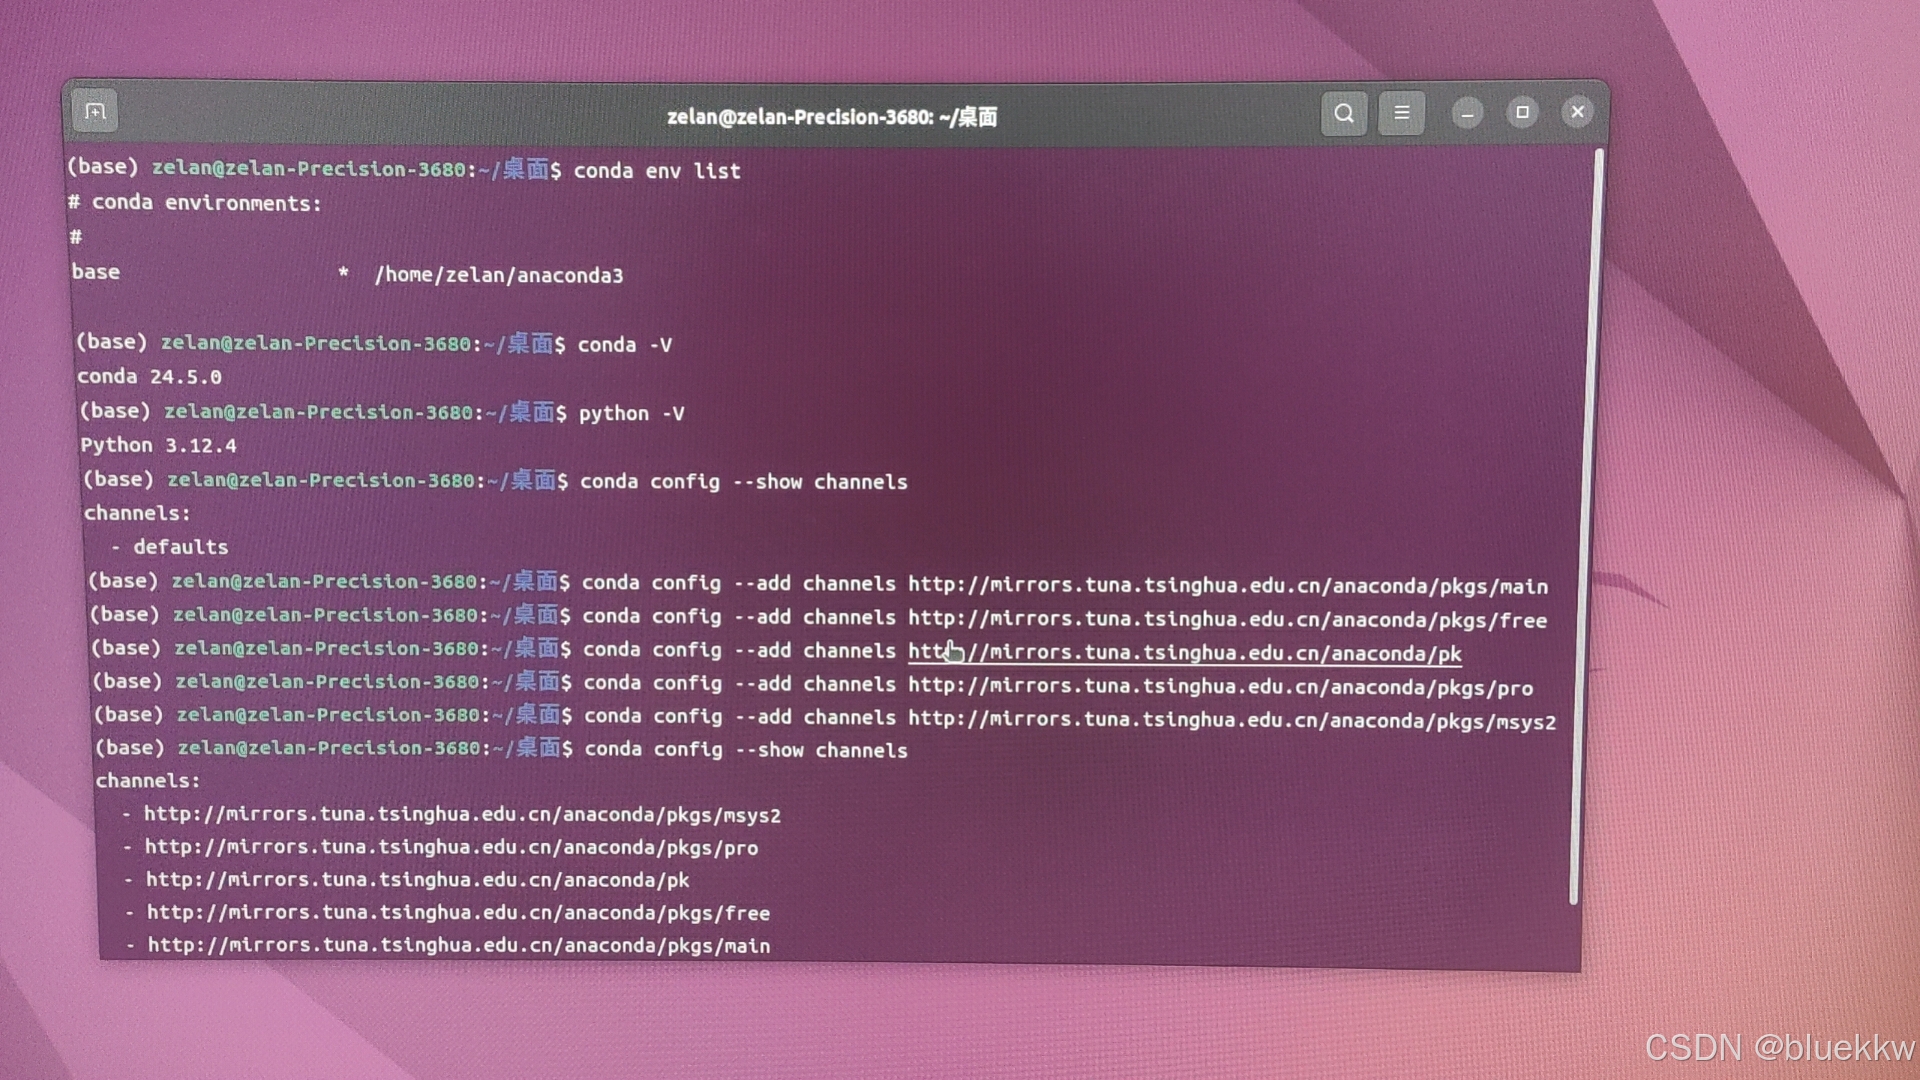This screenshot has width=1920, height=1080.
Task: Click the pkgs/free mirror URL in add command
Action: pos(1227,619)
